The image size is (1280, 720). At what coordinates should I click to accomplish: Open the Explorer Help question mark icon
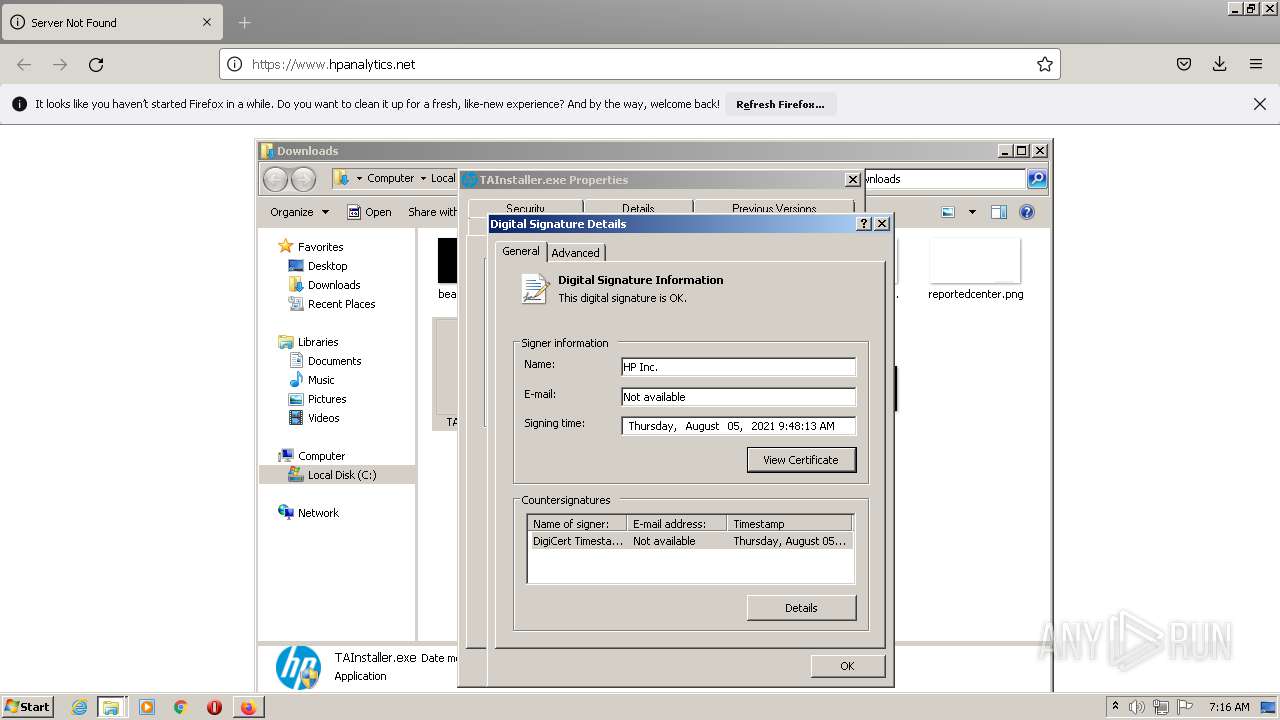click(x=1026, y=212)
